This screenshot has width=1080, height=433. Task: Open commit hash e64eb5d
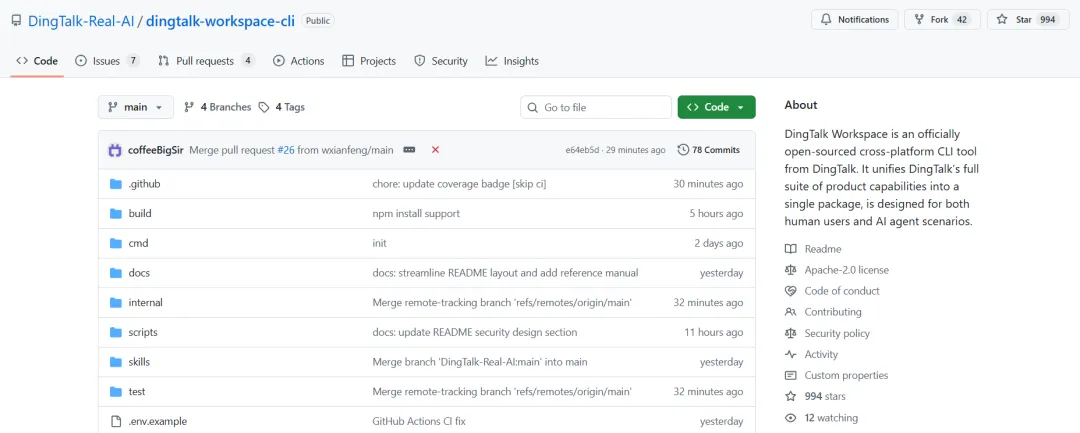[582, 149]
